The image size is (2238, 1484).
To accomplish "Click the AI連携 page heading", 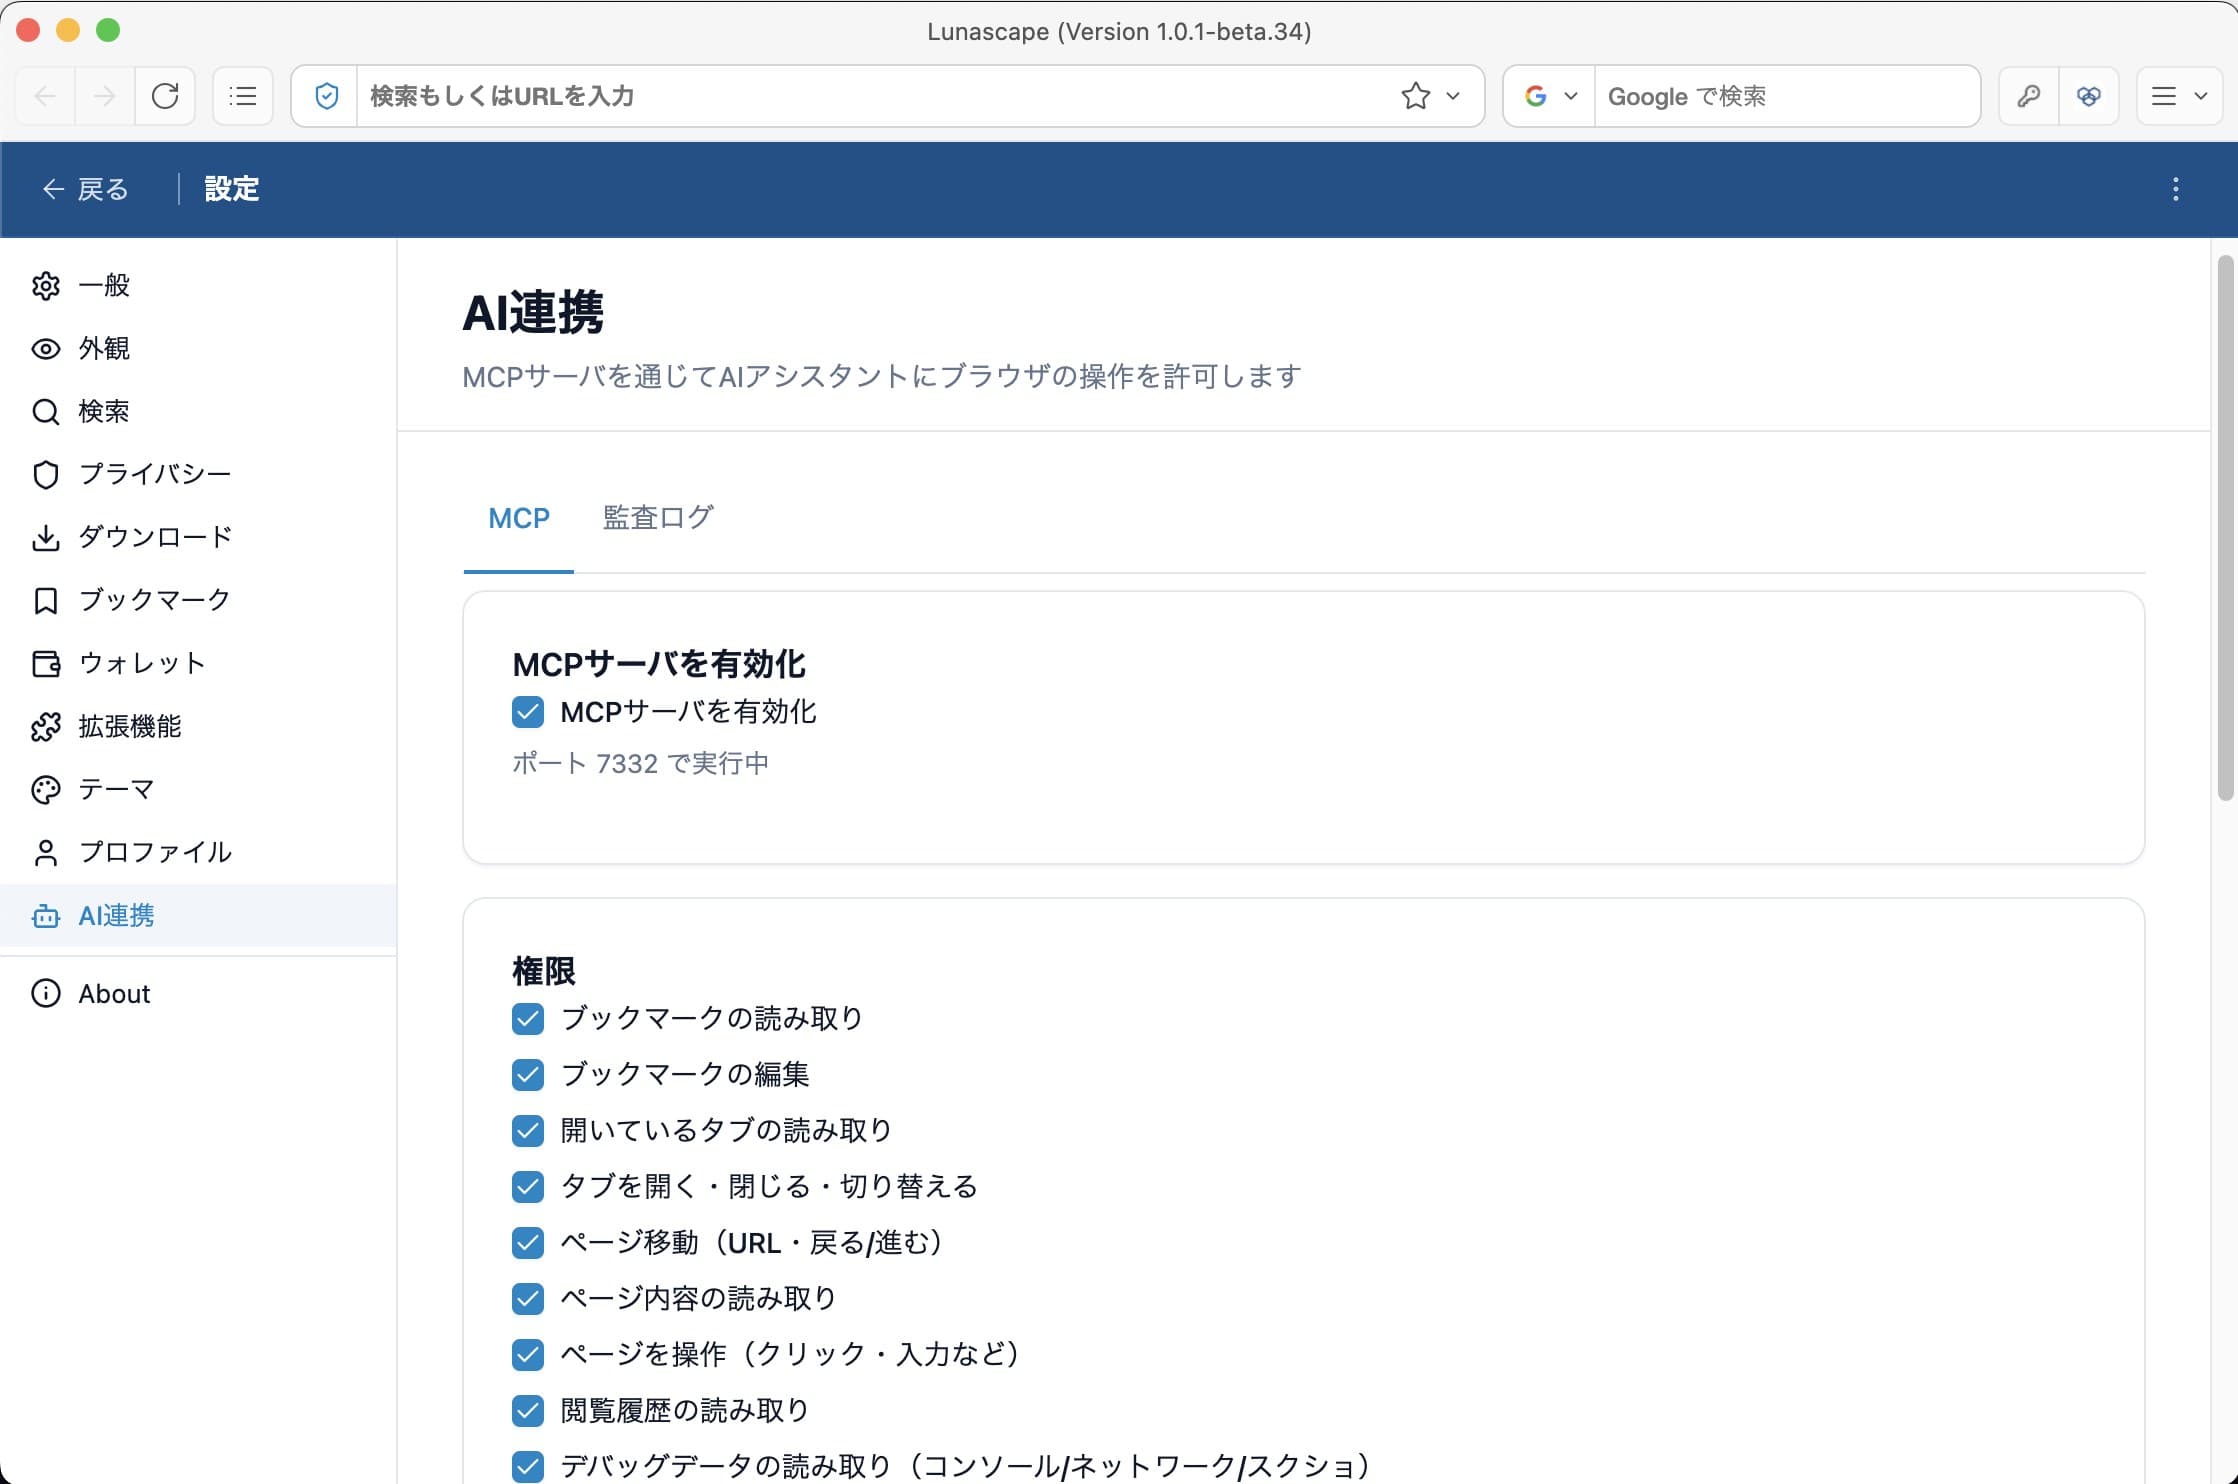I will 533,312.
